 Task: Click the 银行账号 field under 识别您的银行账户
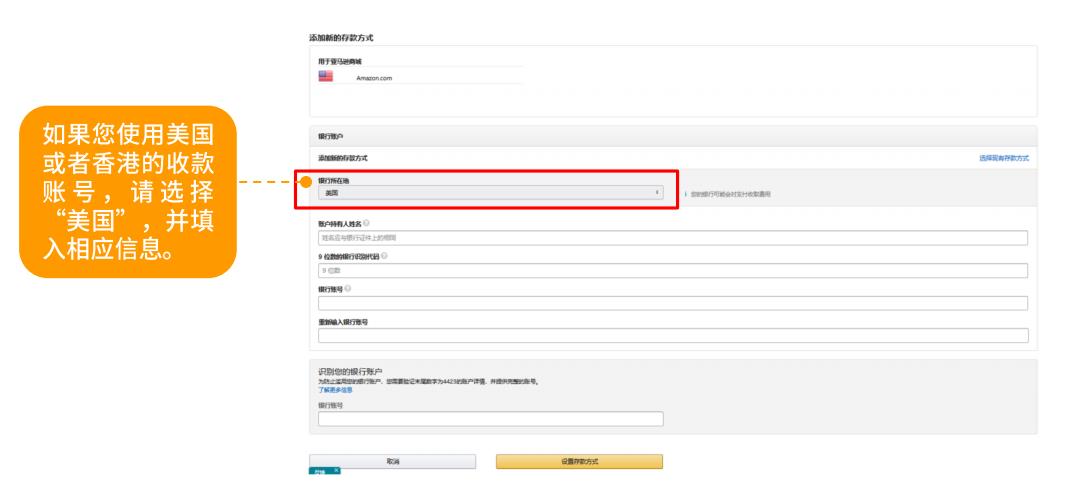click(x=490, y=419)
